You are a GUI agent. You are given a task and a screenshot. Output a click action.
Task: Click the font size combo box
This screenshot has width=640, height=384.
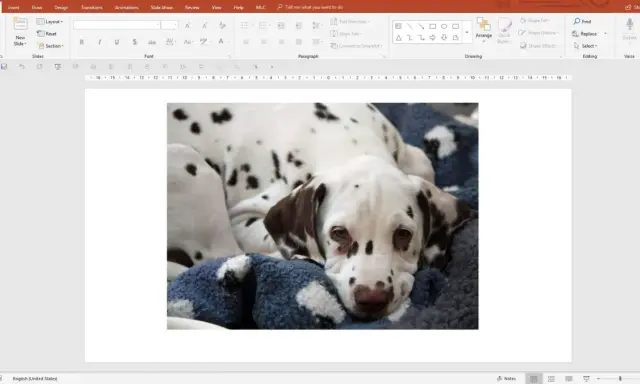169,25
